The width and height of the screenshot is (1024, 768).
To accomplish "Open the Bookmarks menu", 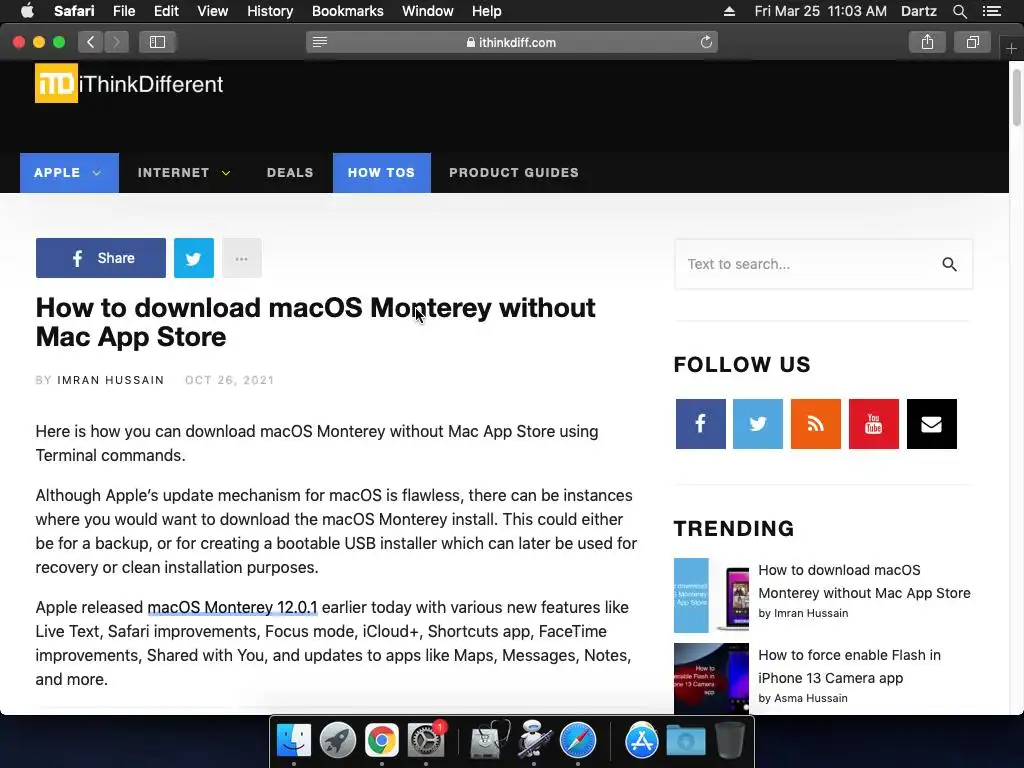I will tap(347, 11).
